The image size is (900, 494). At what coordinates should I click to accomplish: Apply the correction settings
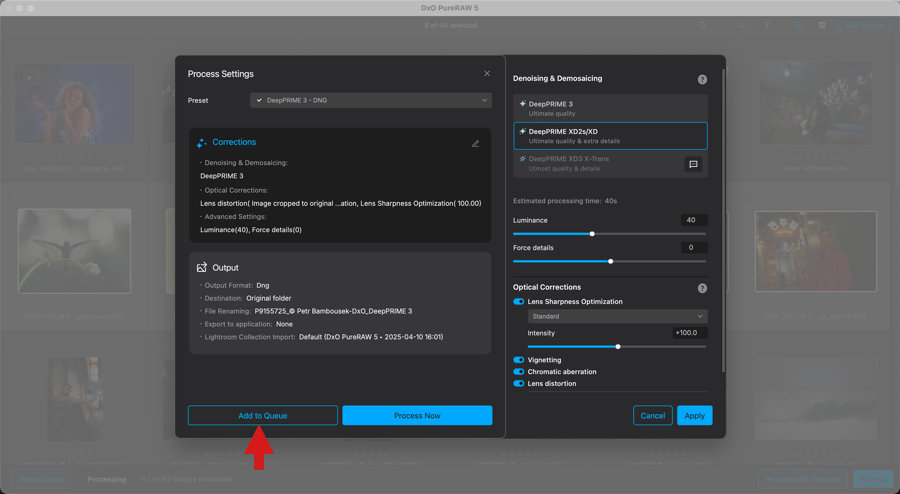coord(695,415)
